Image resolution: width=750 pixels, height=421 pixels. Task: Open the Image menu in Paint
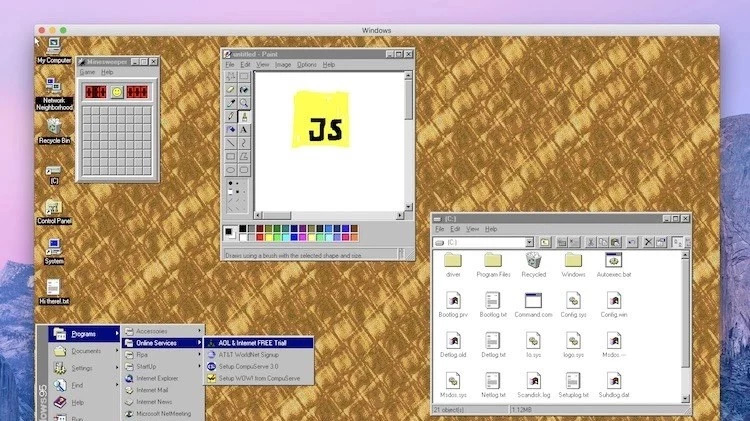pyautogui.click(x=283, y=65)
